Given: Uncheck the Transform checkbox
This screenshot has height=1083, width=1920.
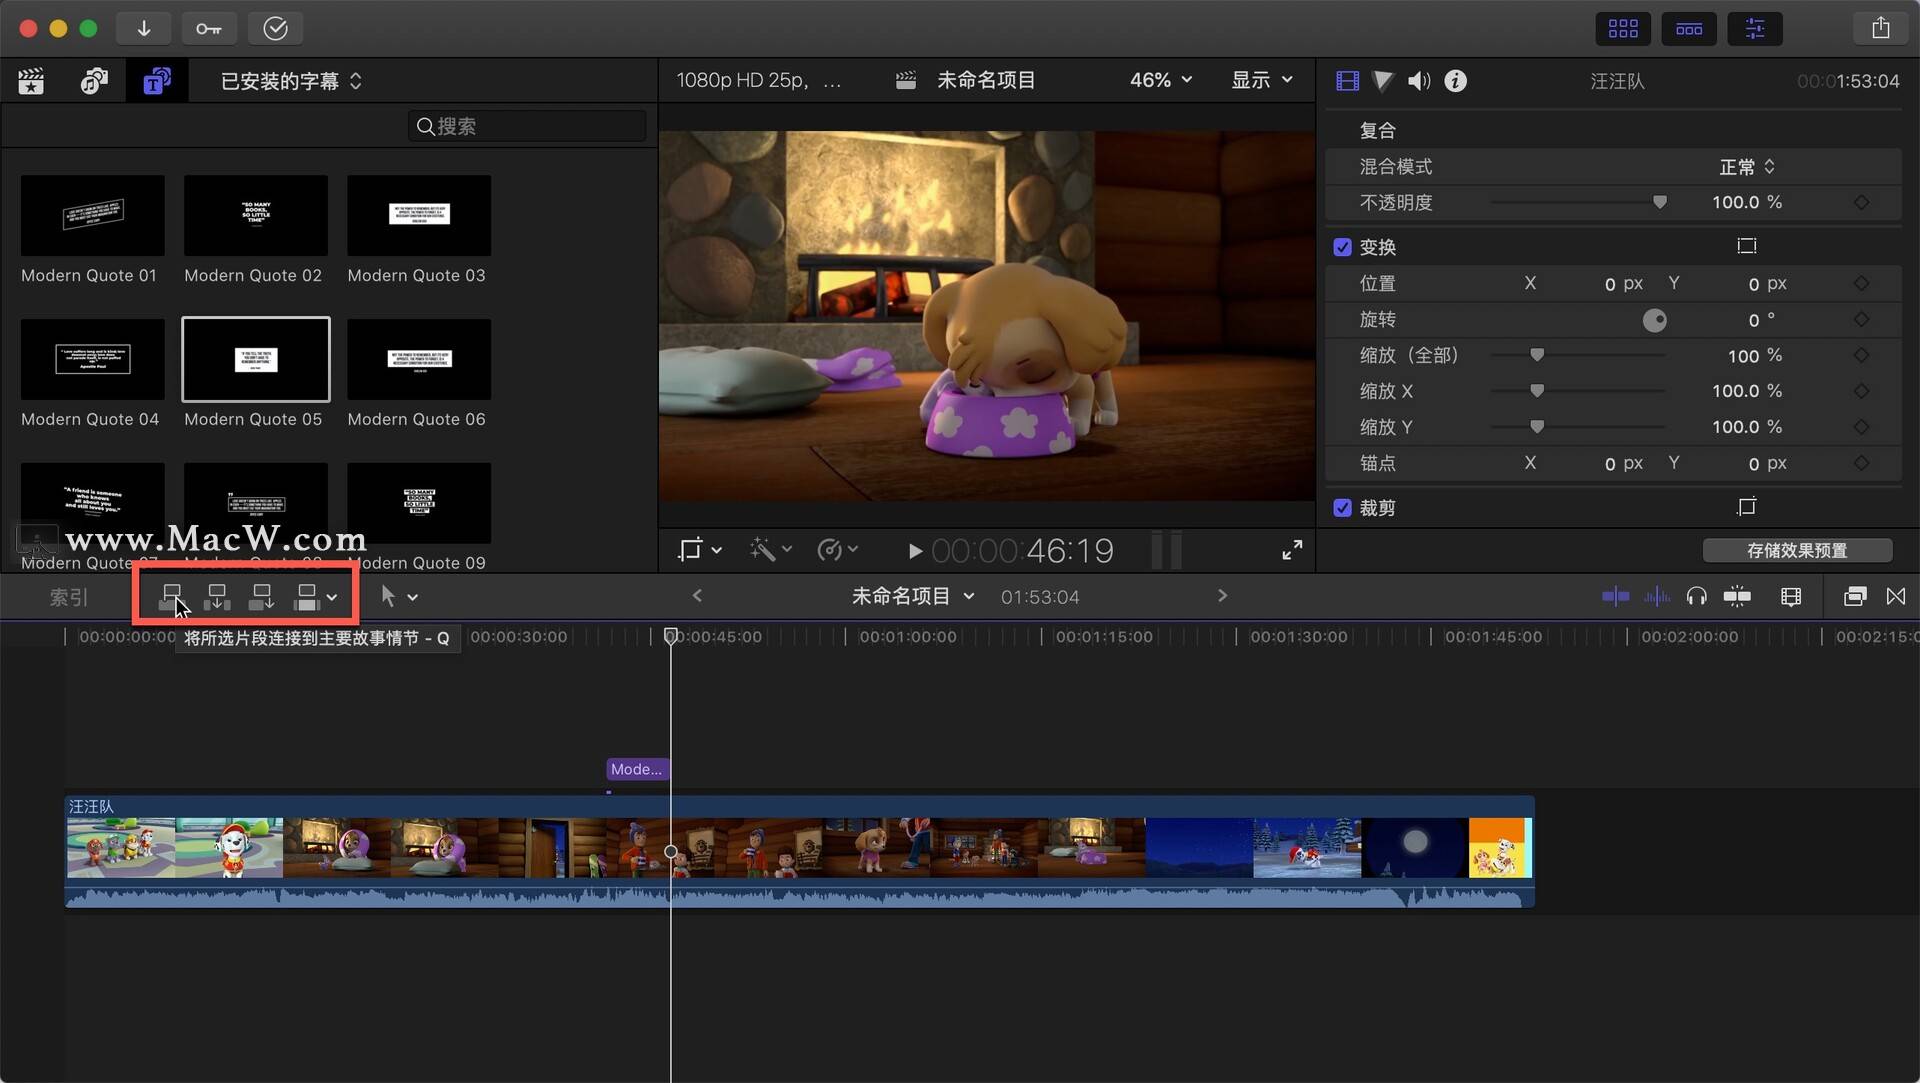Looking at the screenshot, I should pos(1342,247).
